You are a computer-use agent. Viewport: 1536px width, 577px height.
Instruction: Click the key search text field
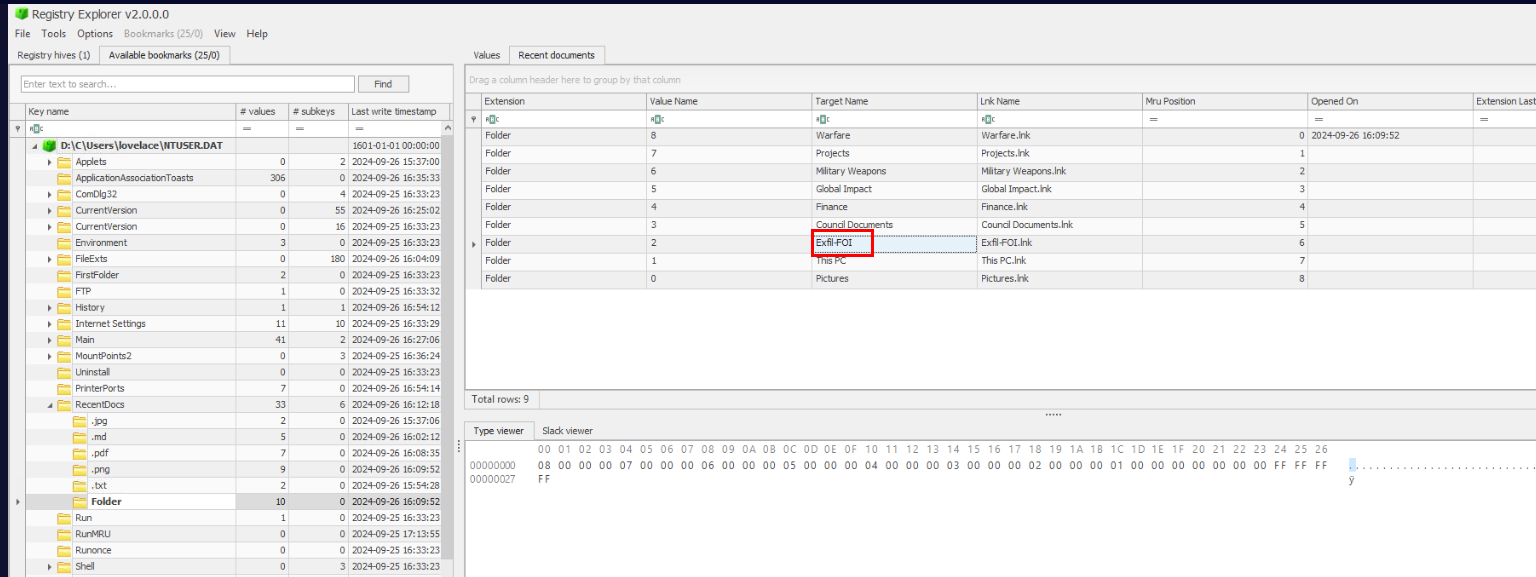click(x=187, y=84)
